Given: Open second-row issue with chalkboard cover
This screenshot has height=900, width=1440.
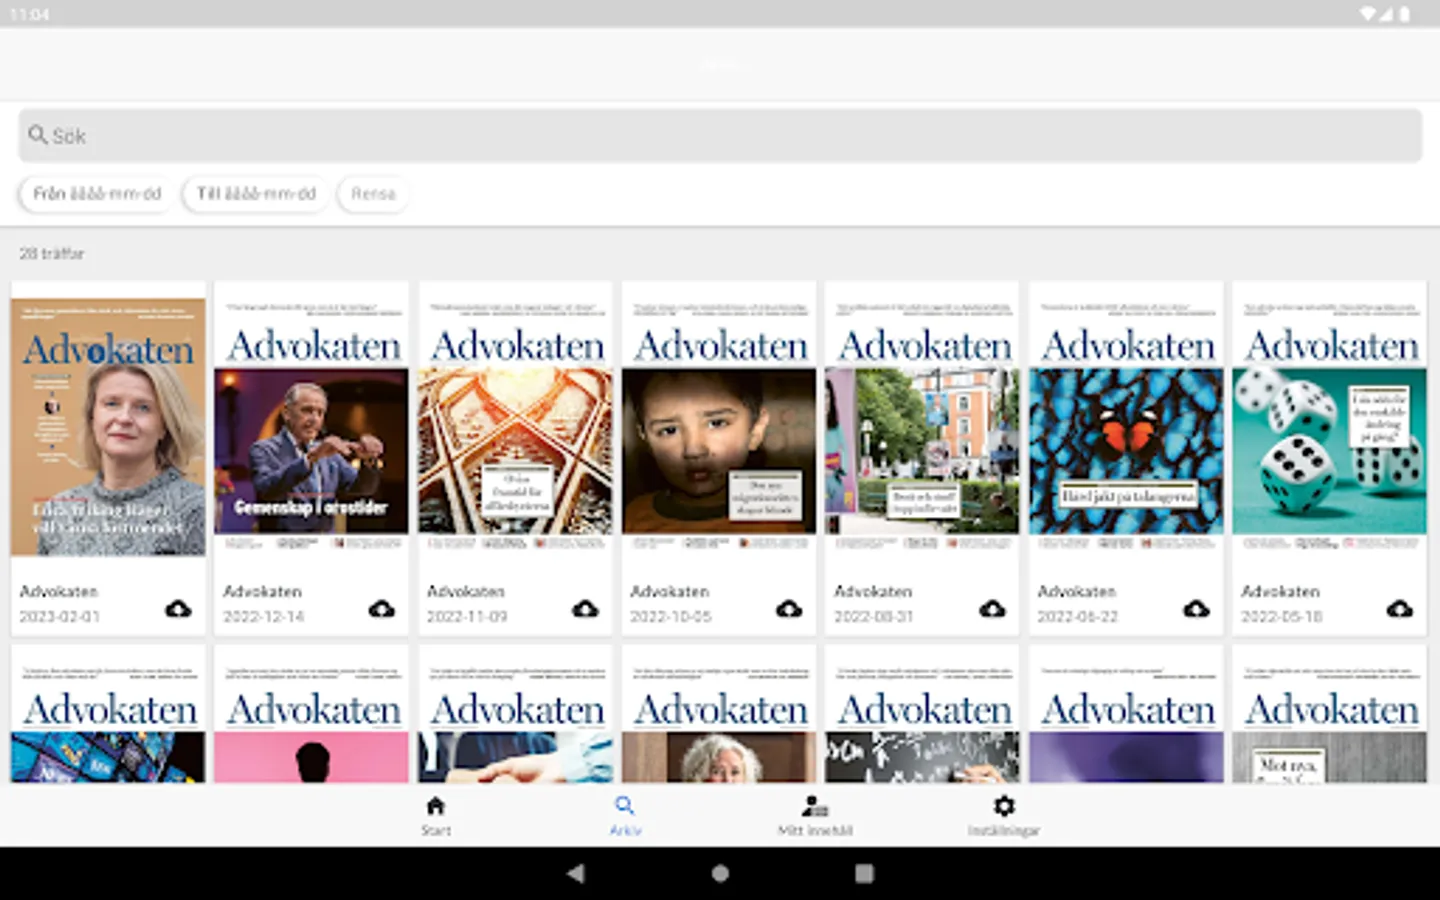Looking at the screenshot, I should 922,714.
